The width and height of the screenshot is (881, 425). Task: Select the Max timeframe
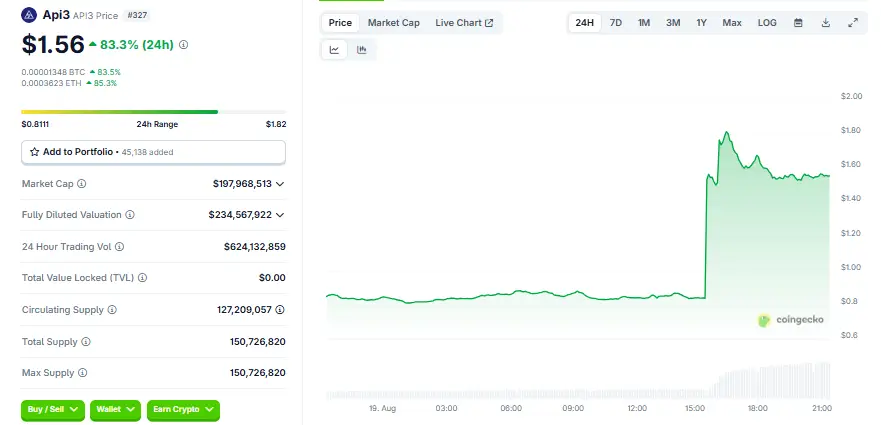[x=732, y=23]
